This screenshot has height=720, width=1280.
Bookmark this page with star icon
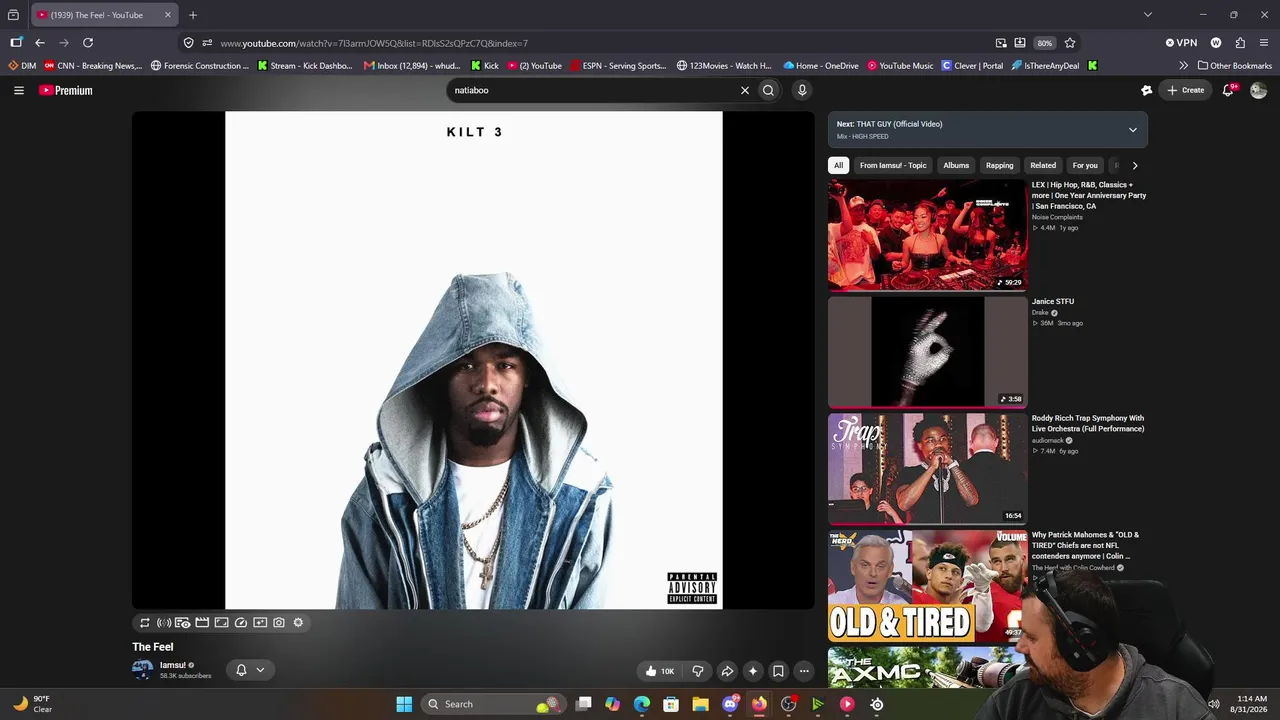[x=1070, y=43]
